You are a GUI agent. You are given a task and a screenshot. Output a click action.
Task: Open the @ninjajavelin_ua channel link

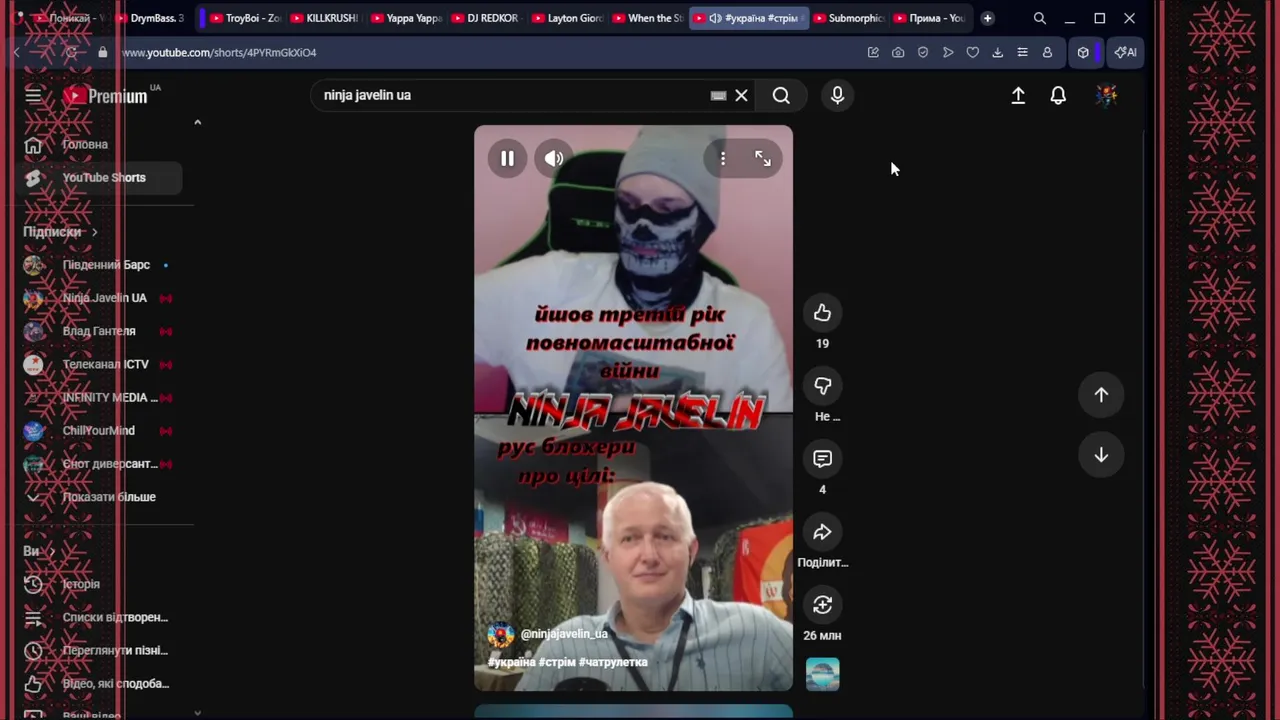point(564,634)
